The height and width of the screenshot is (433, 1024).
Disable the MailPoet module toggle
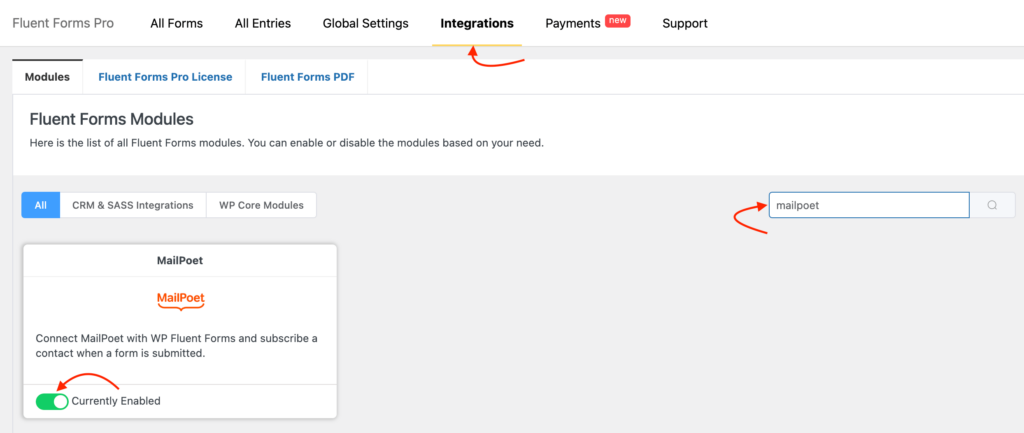tap(52, 401)
